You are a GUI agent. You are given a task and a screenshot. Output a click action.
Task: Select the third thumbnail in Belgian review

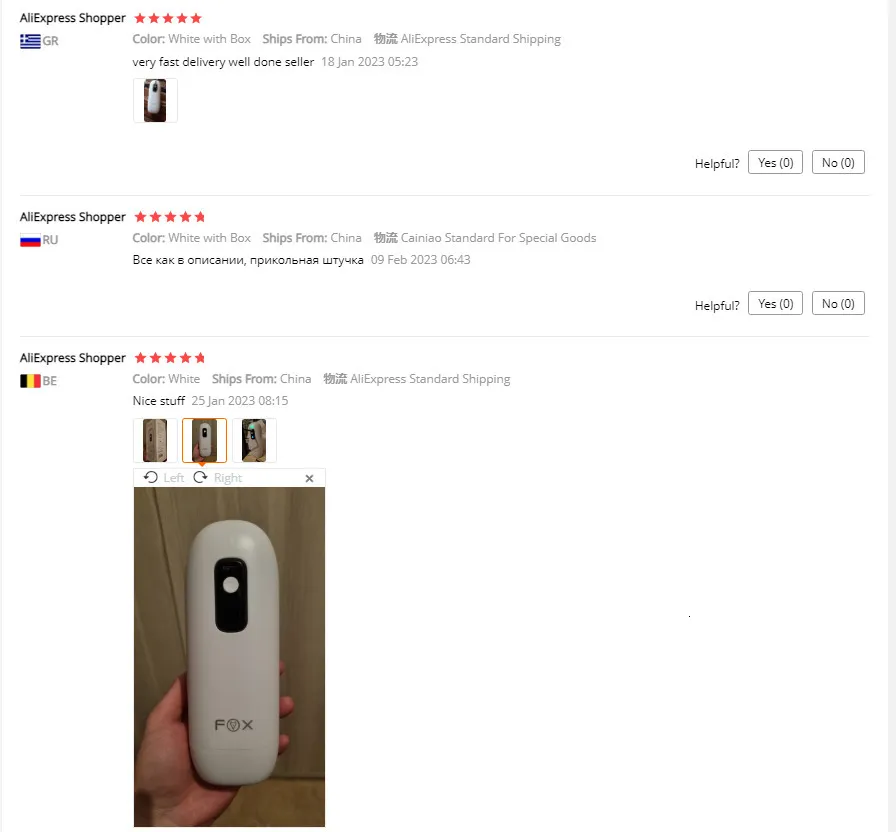click(254, 440)
